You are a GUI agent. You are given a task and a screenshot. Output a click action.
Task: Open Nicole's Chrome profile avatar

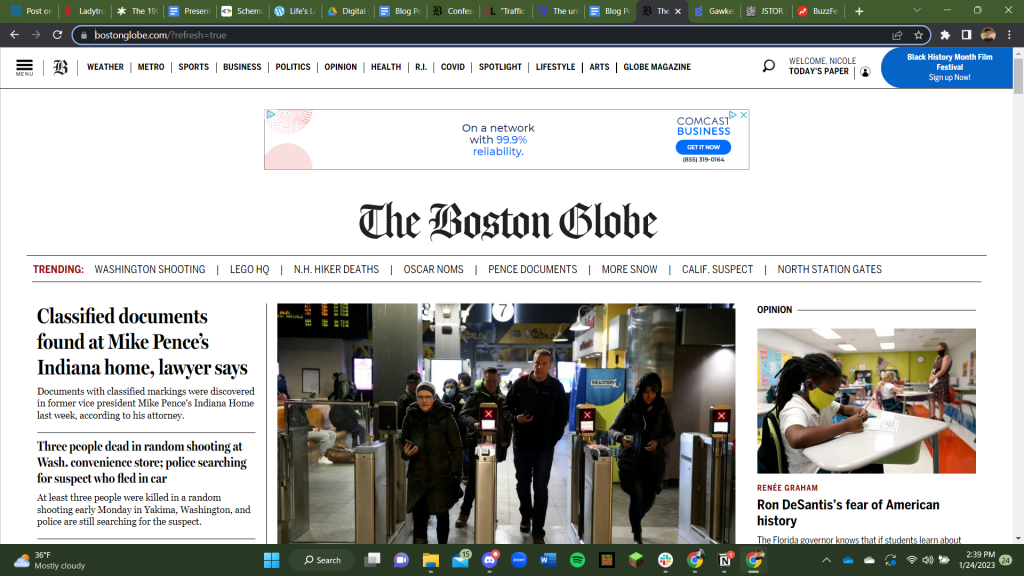pyautogui.click(x=987, y=33)
